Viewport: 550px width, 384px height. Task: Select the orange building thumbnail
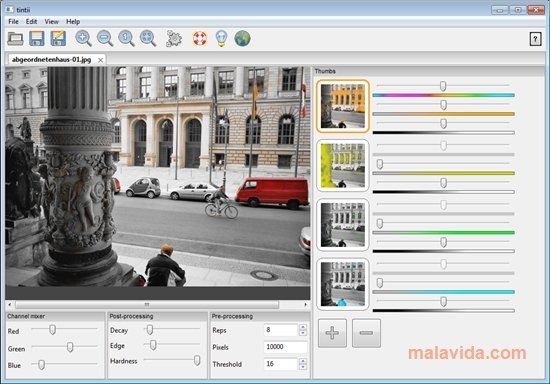tap(343, 106)
